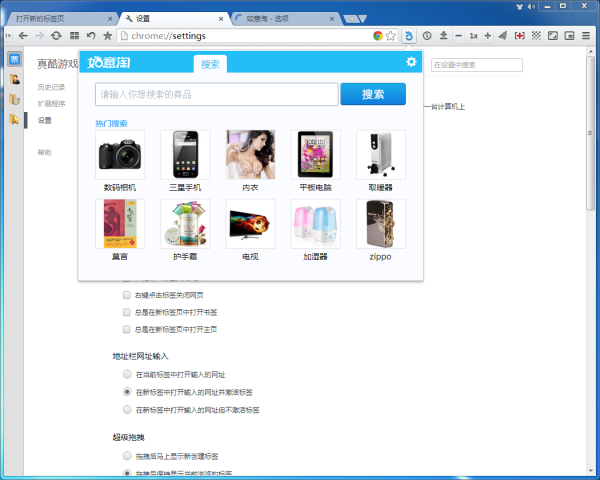Click the page vertical scrollbar thumb
Viewport: 600px width, 480px height.
click(x=590, y=133)
